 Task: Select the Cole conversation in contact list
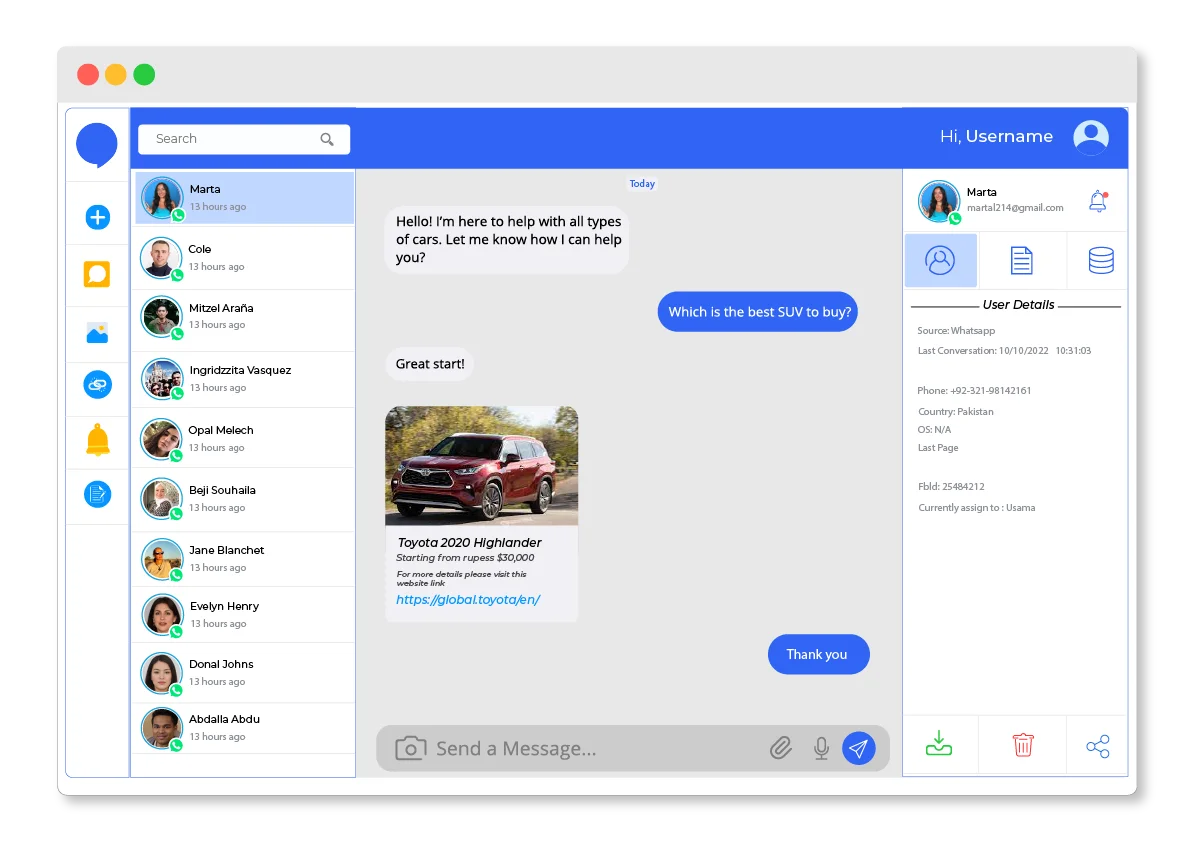244,258
